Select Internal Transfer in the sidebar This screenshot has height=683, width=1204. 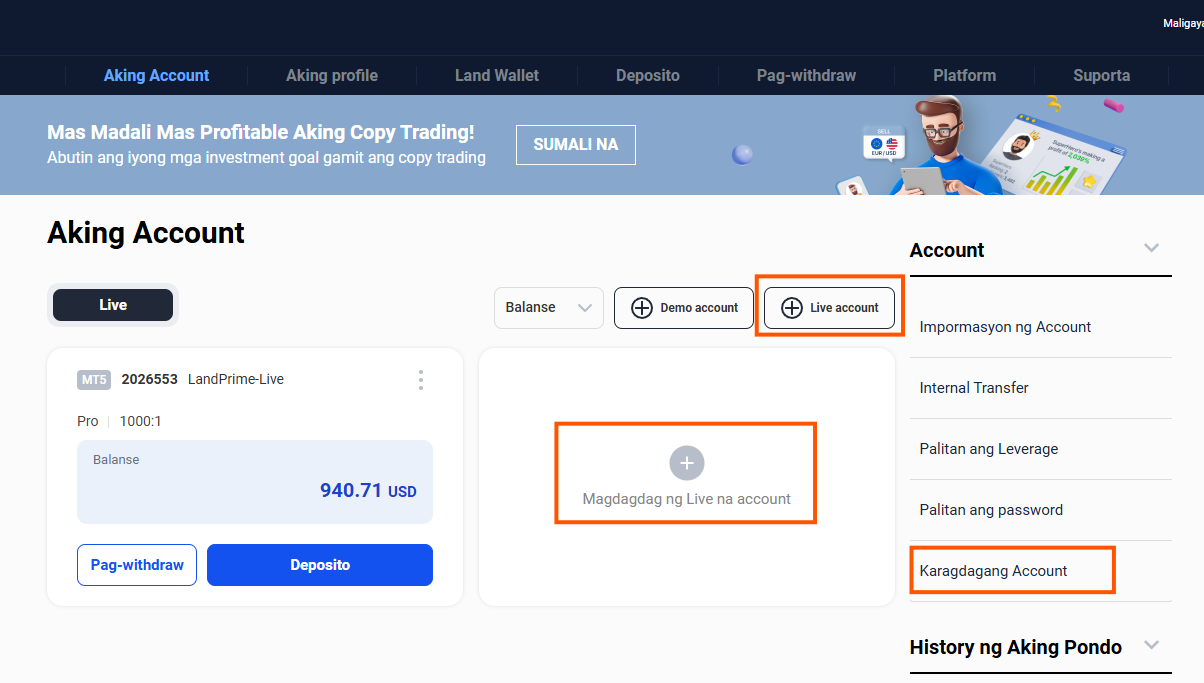point(973,387)
